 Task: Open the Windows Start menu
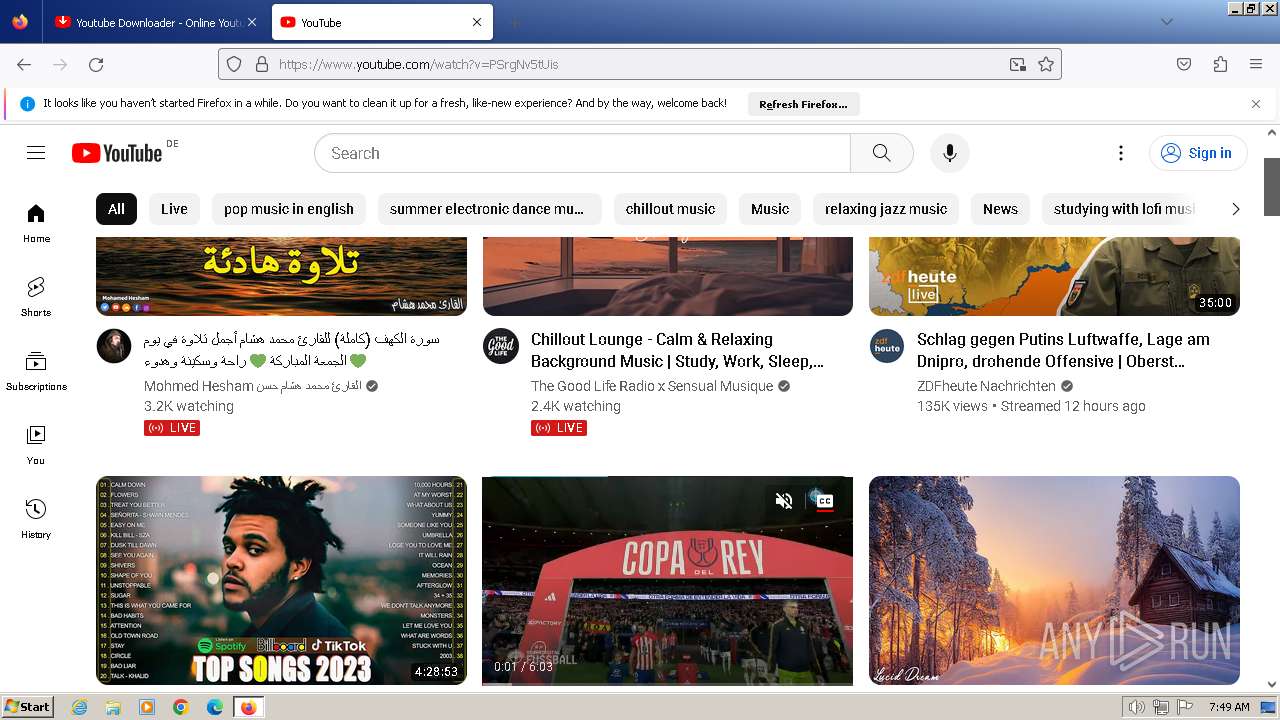click(27, 707)
